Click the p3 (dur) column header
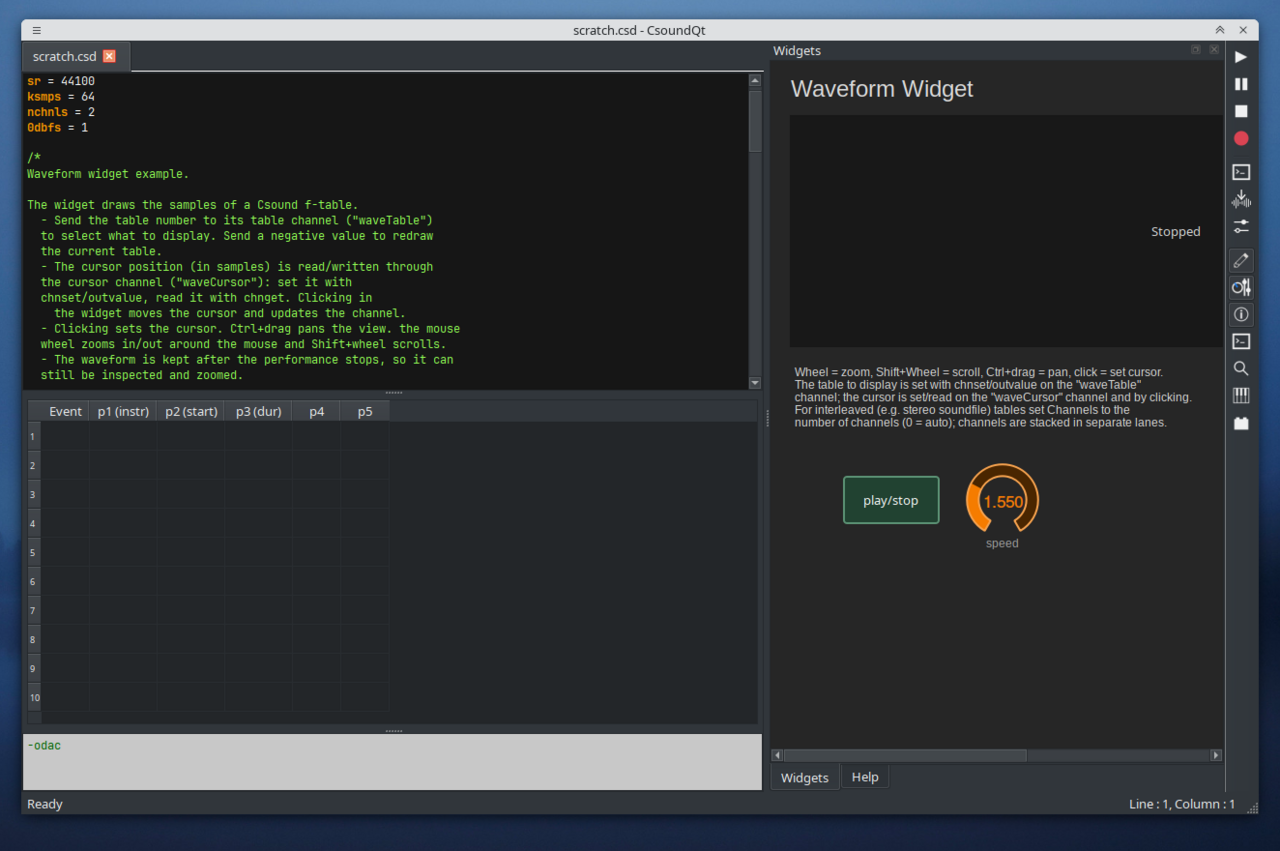 pyautogui.click(x=258, y=411)
